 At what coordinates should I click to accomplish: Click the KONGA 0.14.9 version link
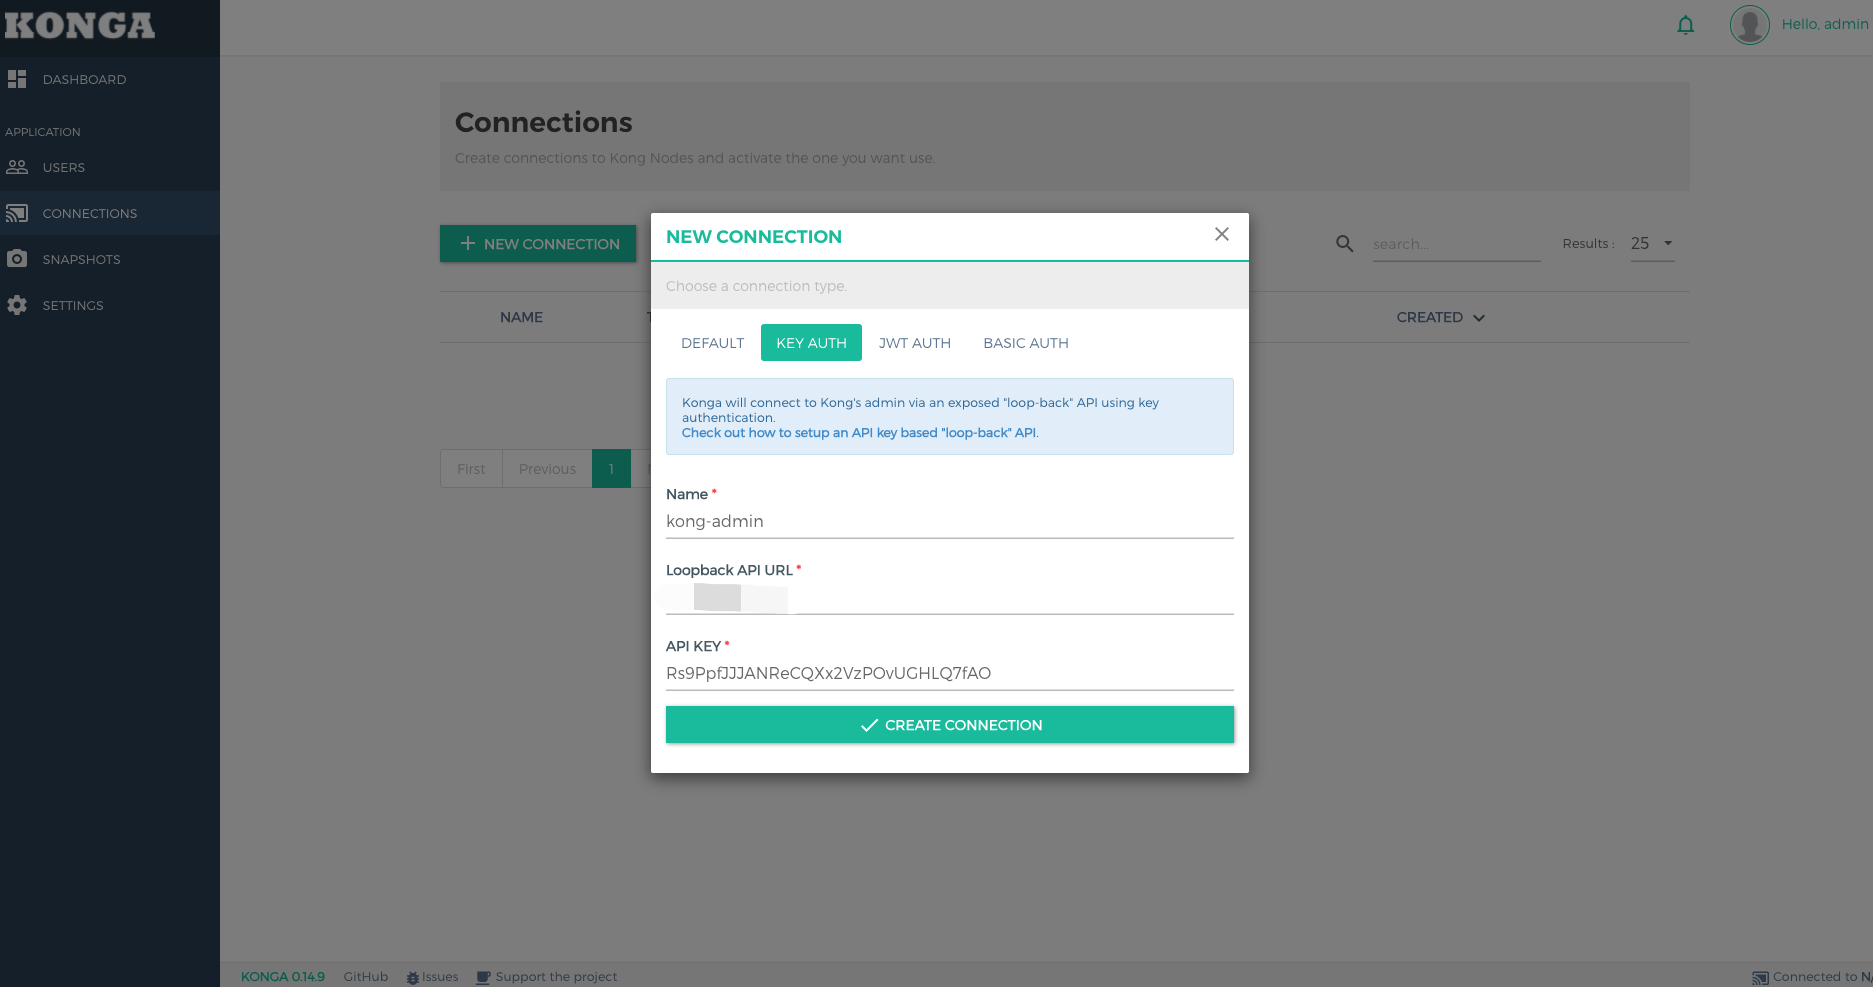pyautogui.click(x=283, y=977)
